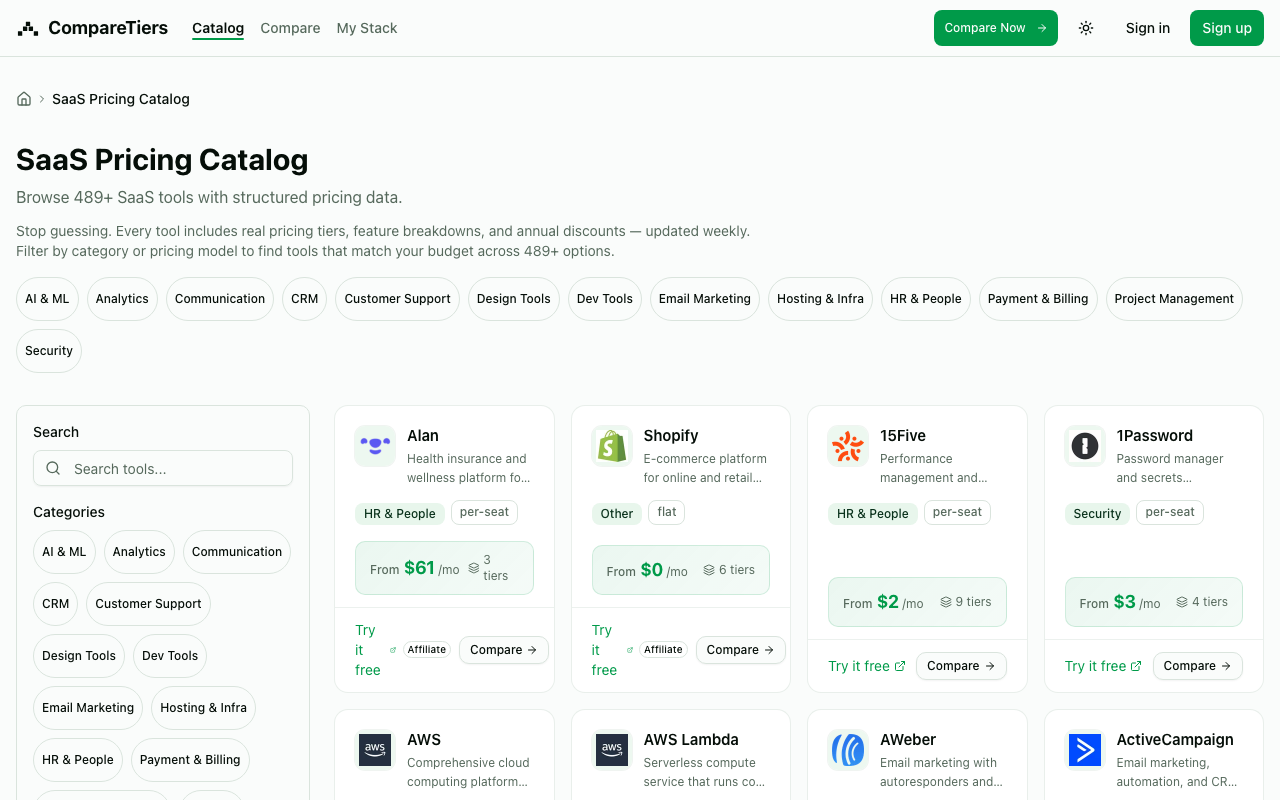
Task: Expand Shopify's 6 tiers pricing details
Action: pyautogui.click(x=730, y=569)
